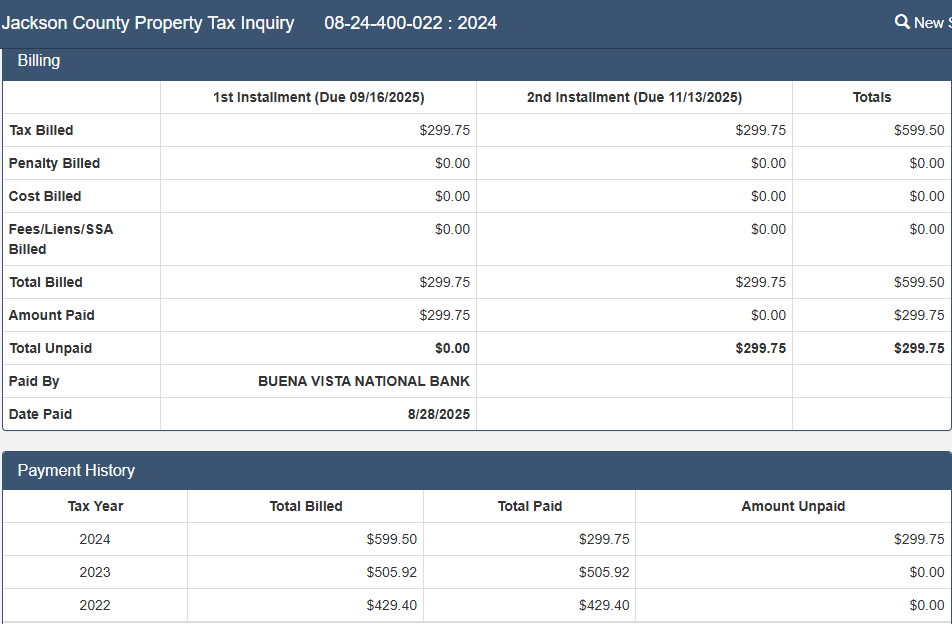
Task: Click the Jackson County Property Tax Inquiry title
Action: (148, 23)
